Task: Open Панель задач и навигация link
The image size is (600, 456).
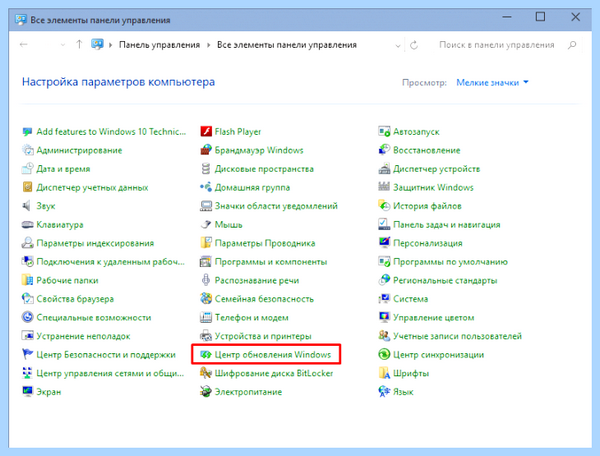Action: [x=447, y=225]
